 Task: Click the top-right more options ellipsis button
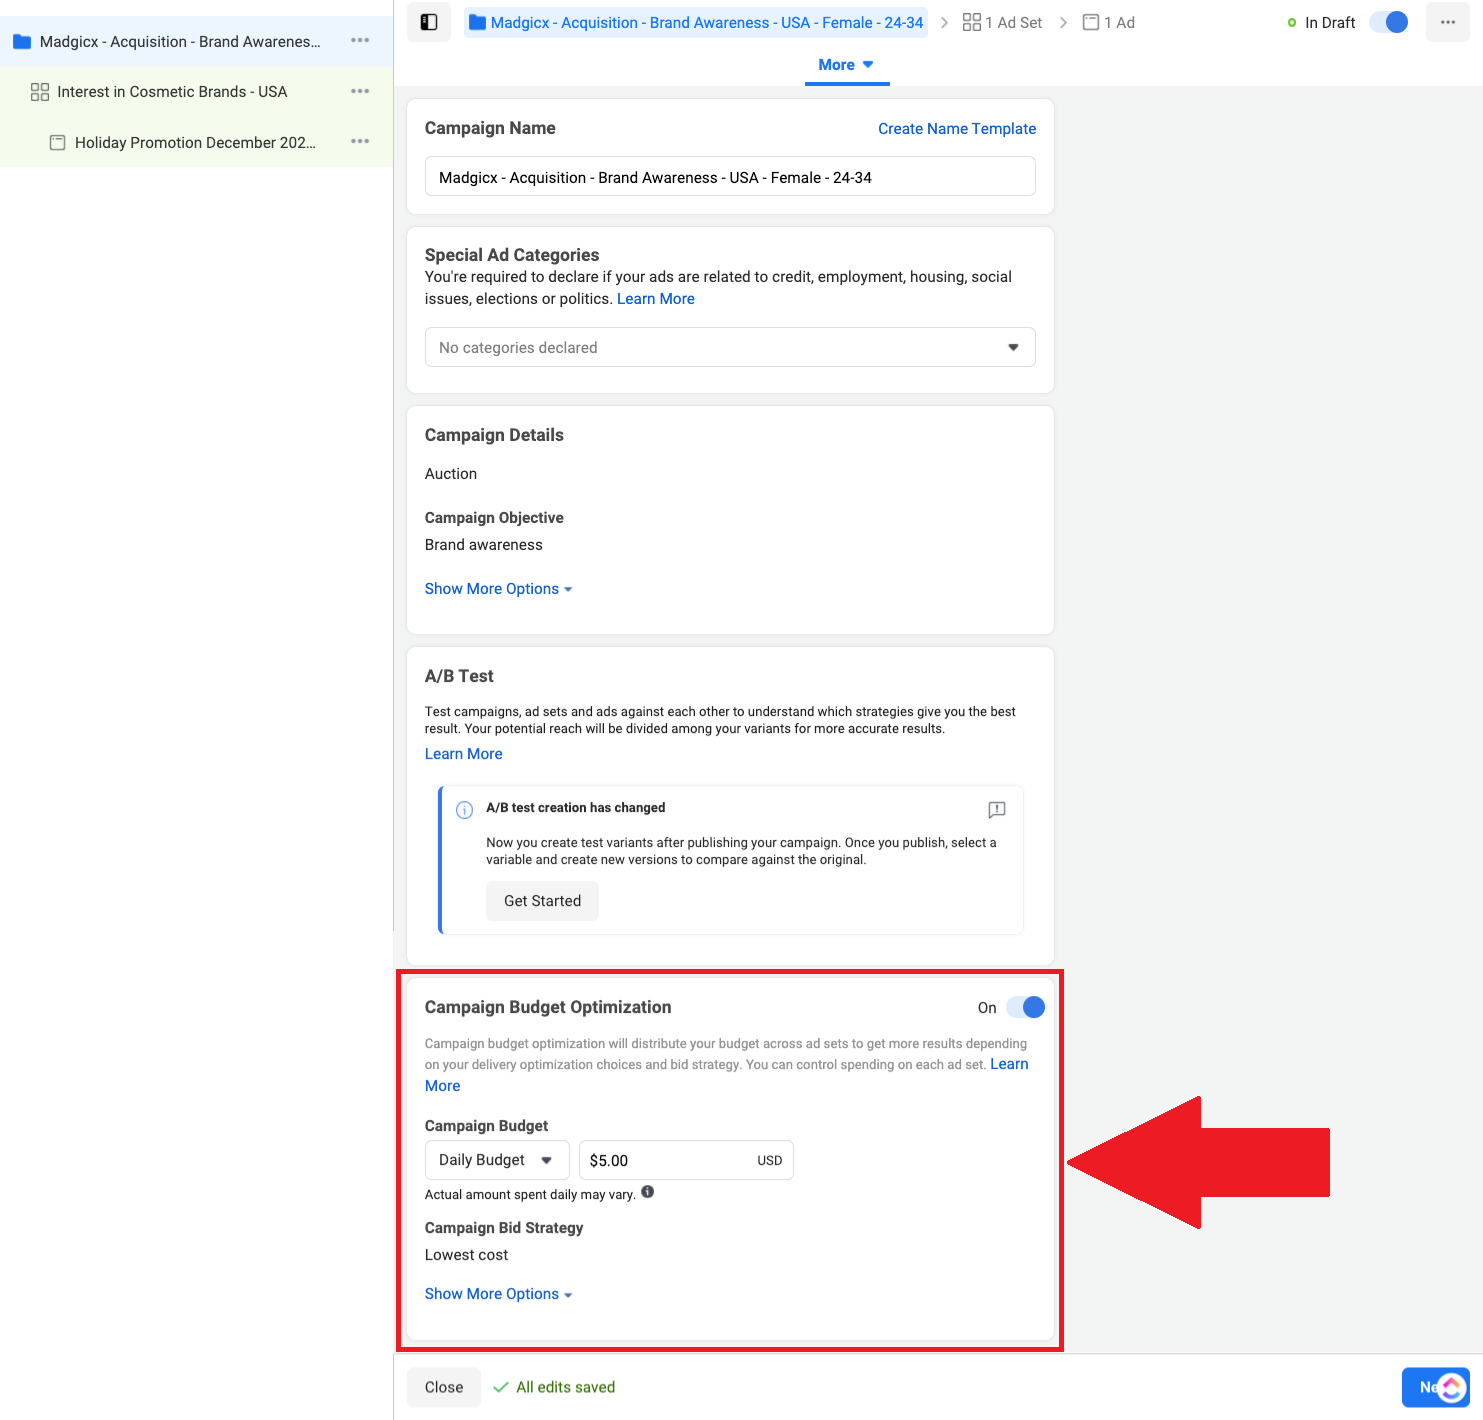(x=1447, y=22)
